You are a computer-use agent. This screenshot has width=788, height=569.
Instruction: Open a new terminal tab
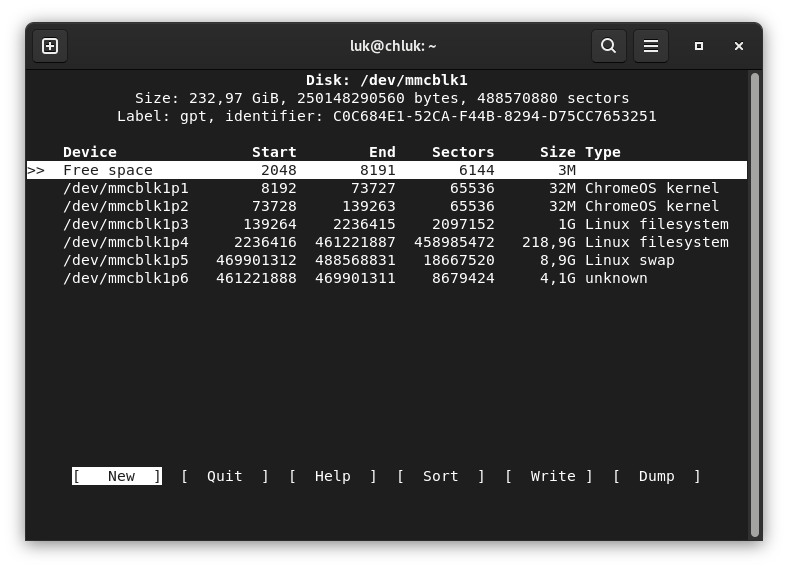50,46
